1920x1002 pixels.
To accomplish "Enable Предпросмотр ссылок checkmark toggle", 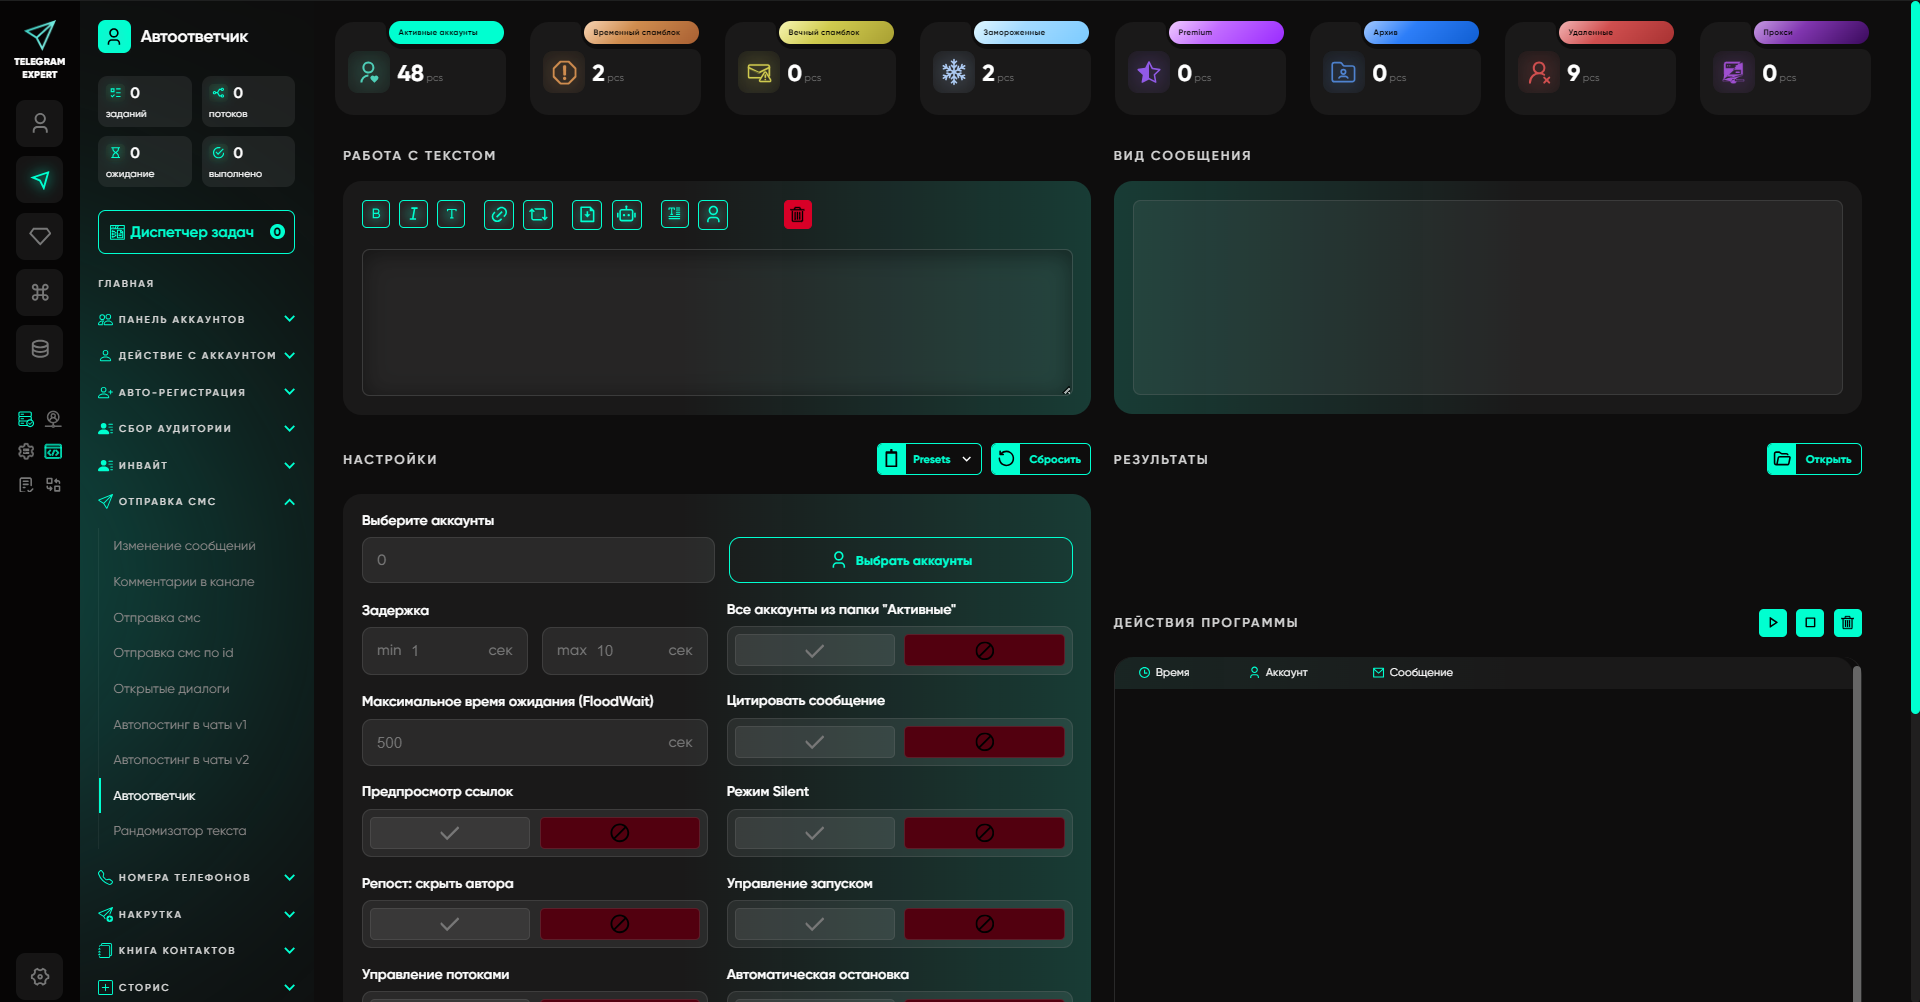I will point(450,833).
